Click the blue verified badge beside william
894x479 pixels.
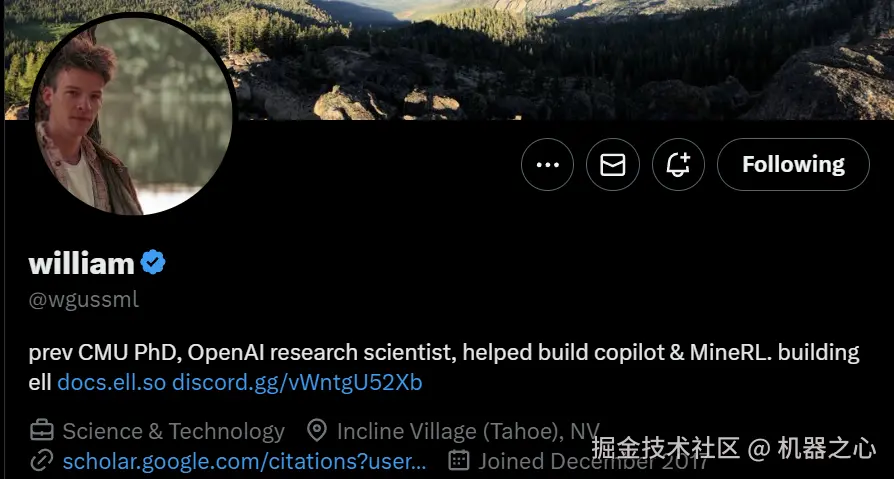153,263
